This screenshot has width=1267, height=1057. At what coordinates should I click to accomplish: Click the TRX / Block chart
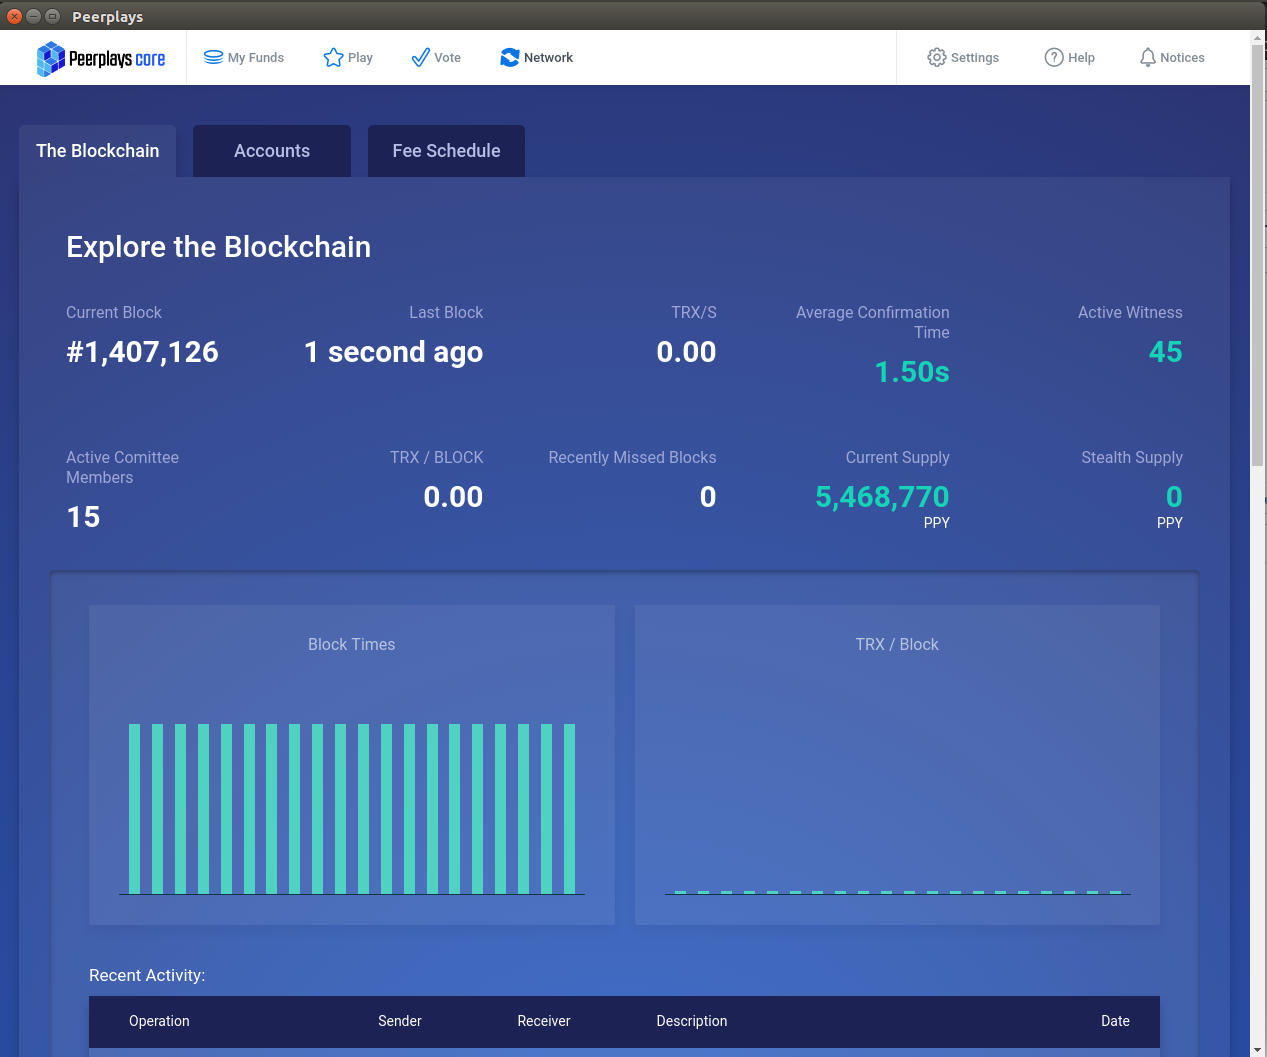click(x=897, y=765)
